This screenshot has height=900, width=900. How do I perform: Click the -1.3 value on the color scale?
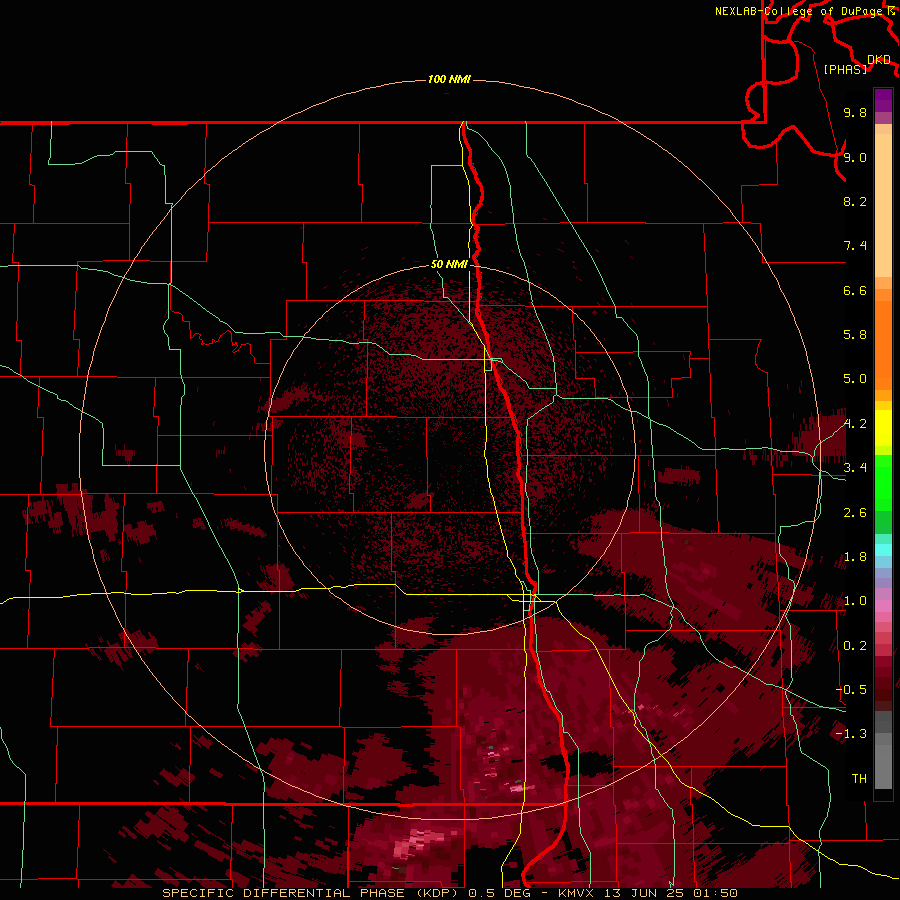851,734
